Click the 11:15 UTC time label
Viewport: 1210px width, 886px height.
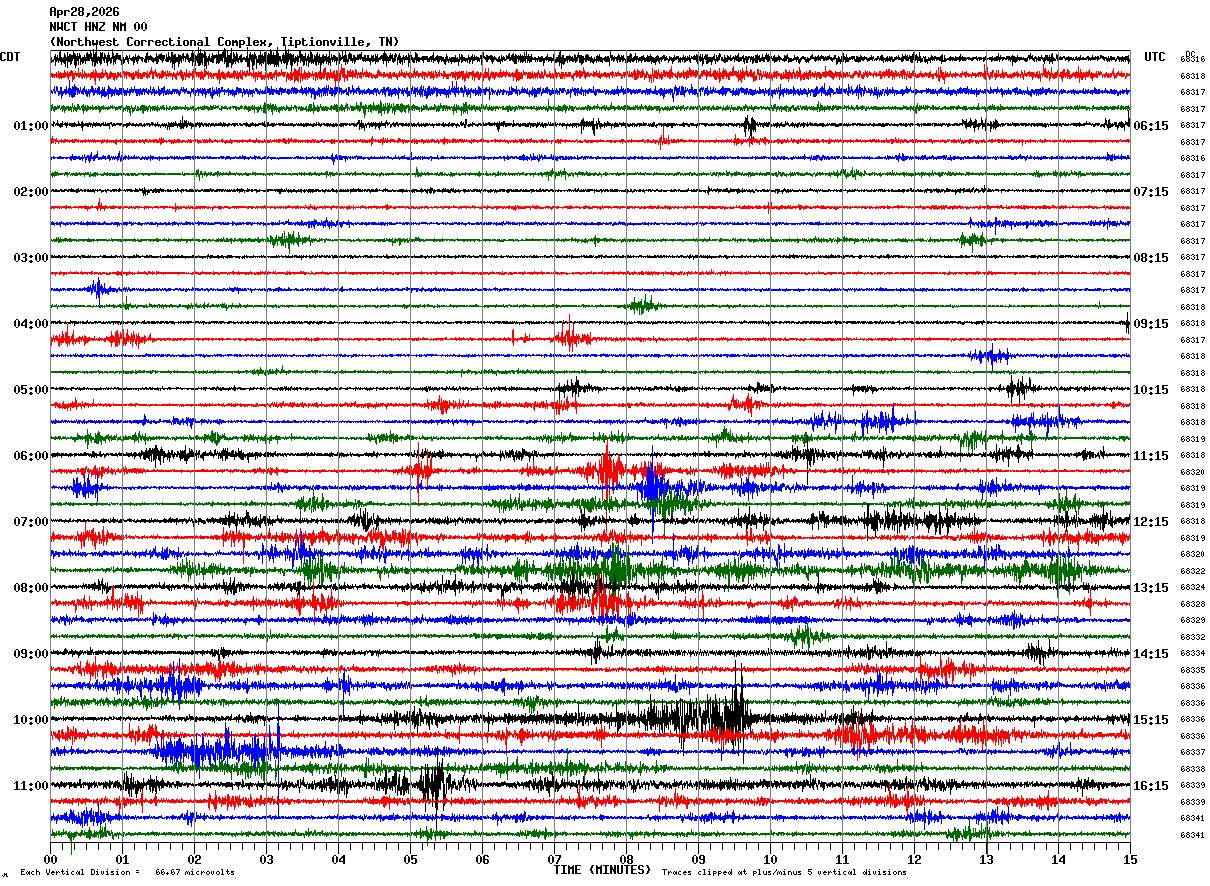[1151, 456]
